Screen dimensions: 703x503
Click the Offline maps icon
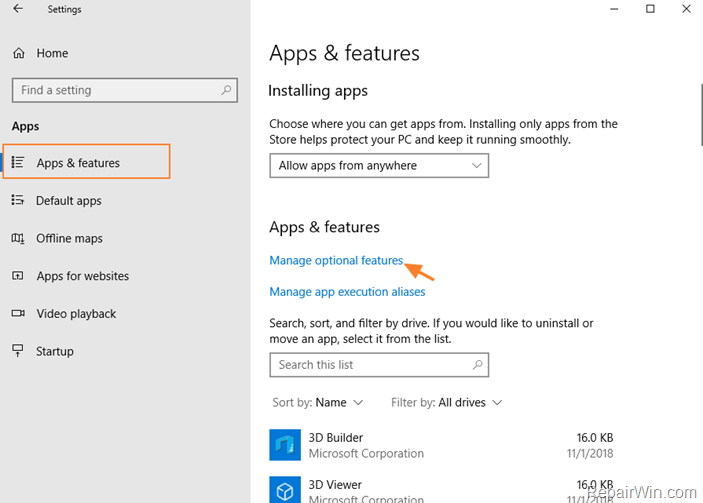click(x=18, y=238)
